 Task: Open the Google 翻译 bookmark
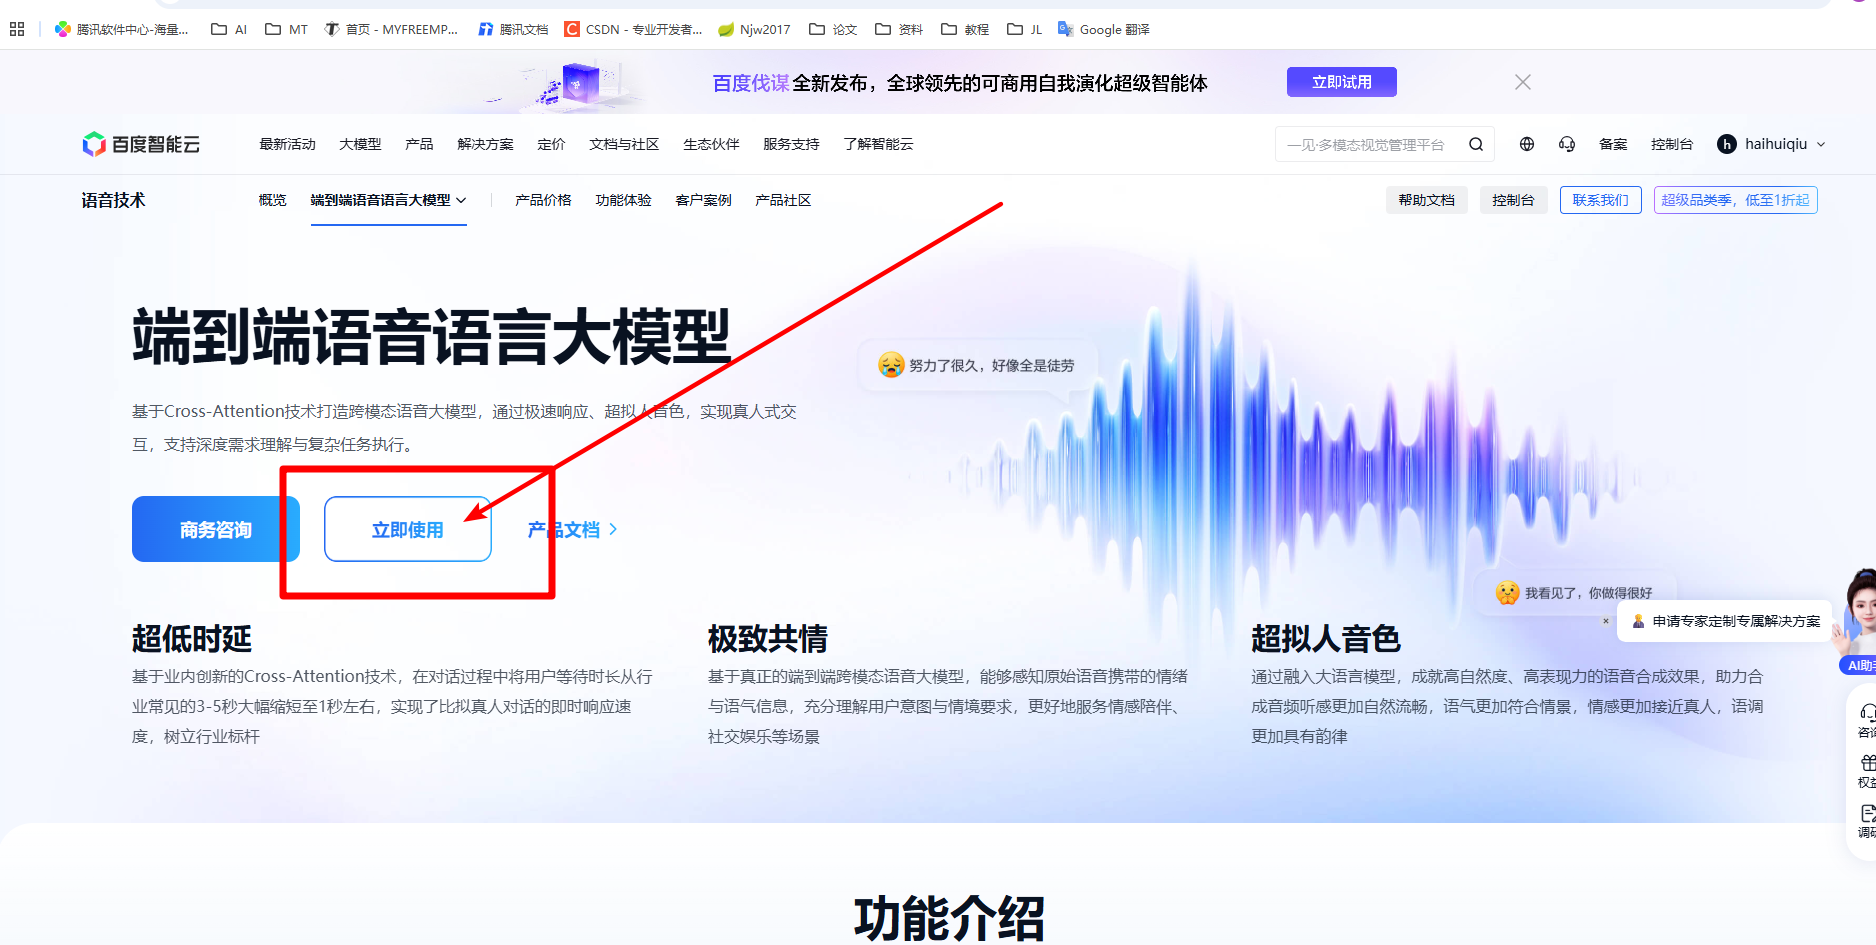[x=1104, y=29]
